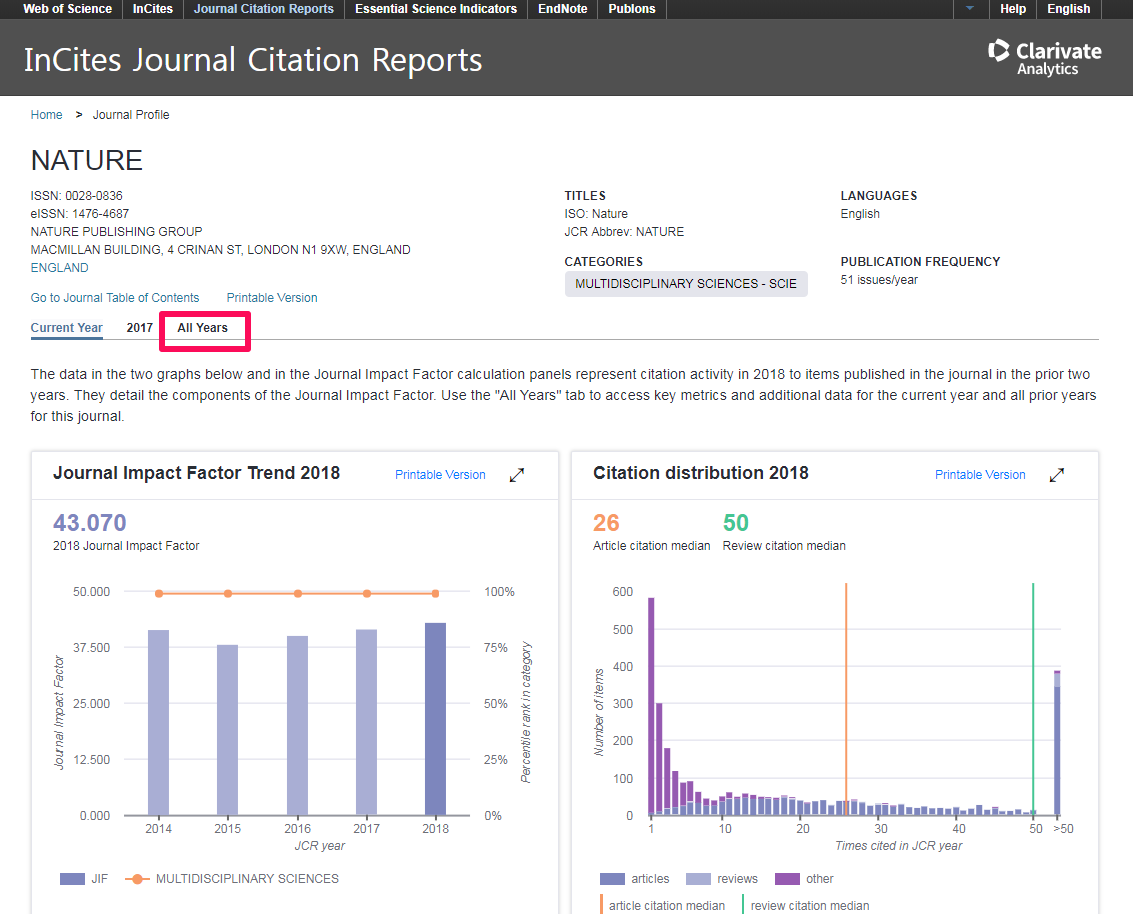Click the 2015 impact factor bar
1133x914 pixels.
point(228,730)
